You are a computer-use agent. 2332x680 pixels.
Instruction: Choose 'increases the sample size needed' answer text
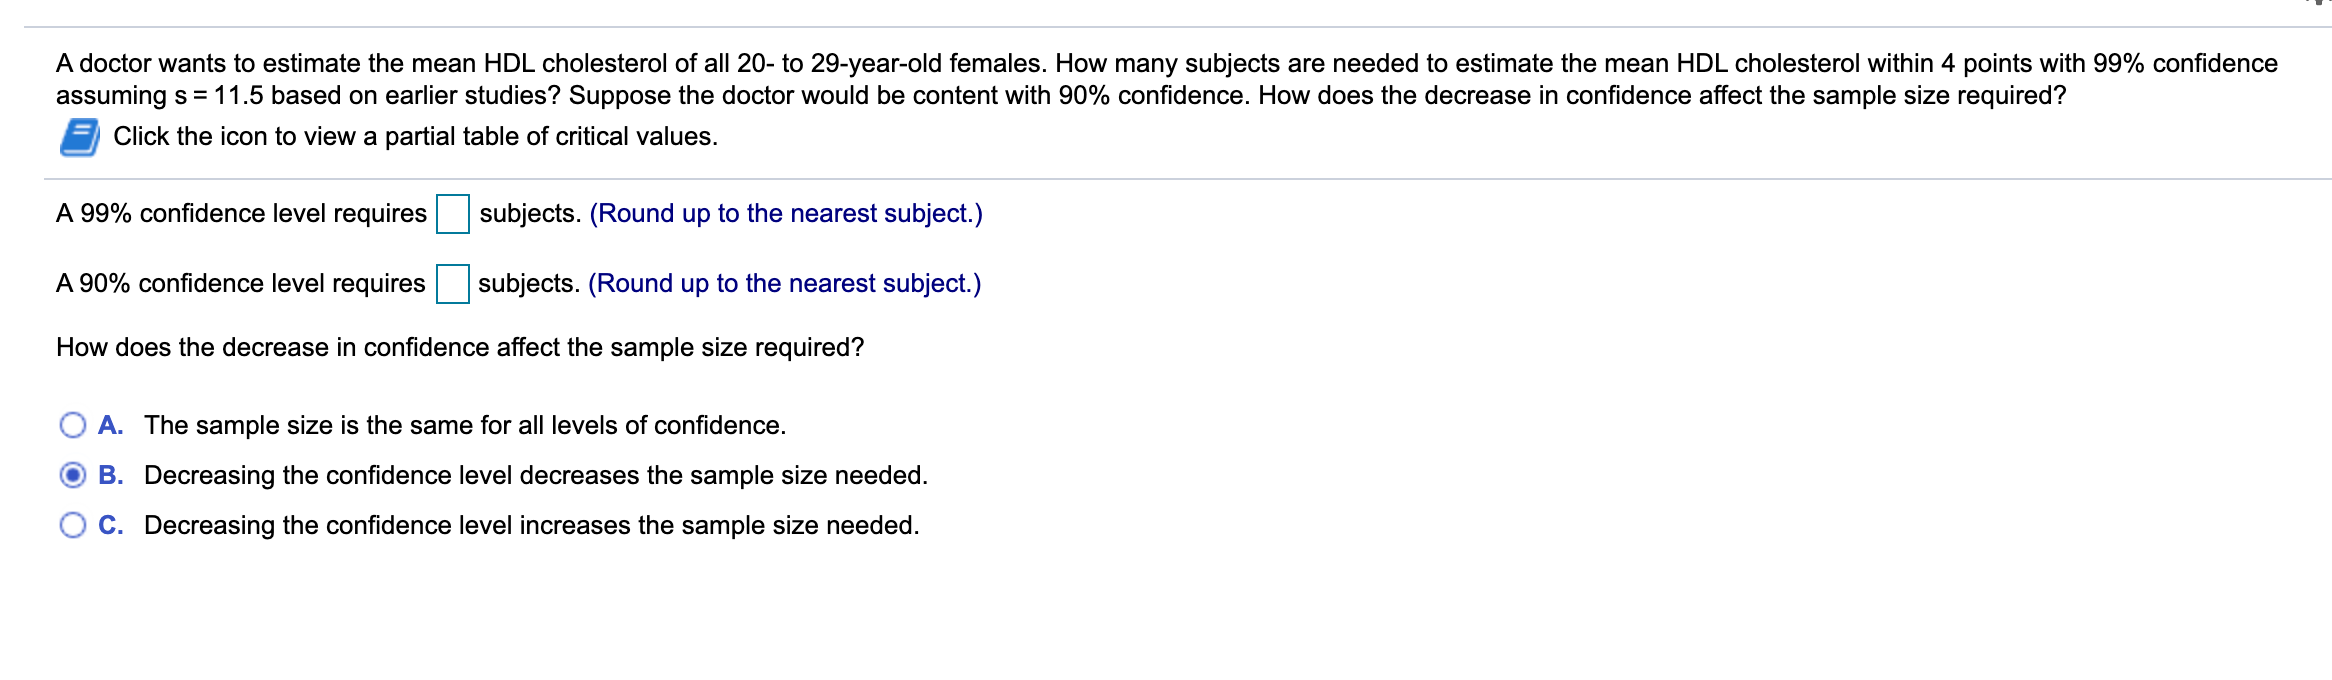[532, 526]
